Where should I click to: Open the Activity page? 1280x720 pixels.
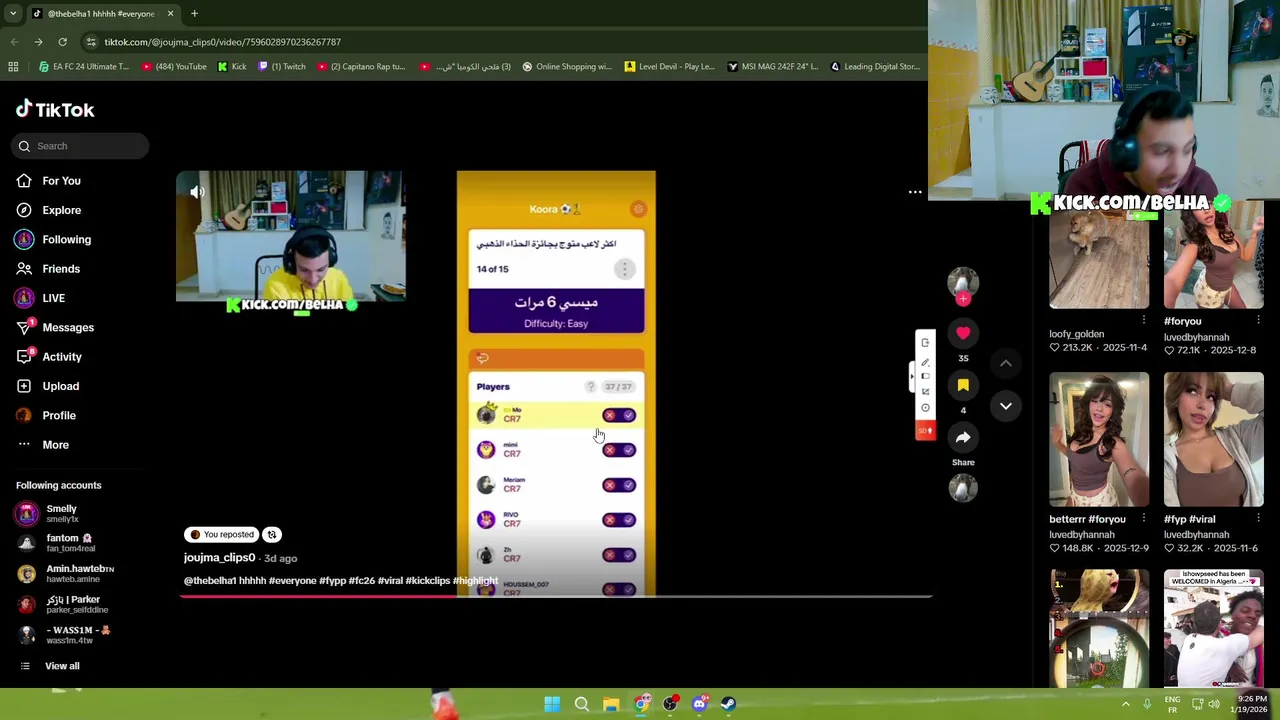(49, 357)
